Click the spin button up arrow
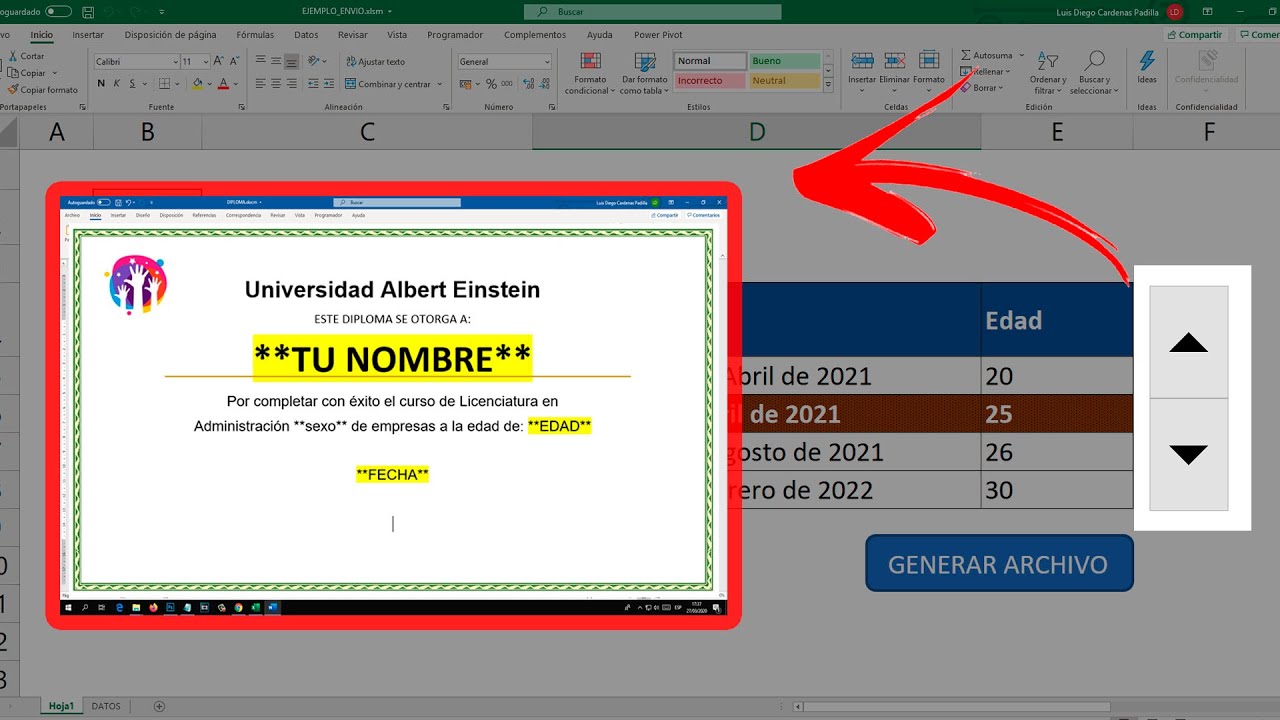This screenshot has height=720, width=1280. (1188, 343)
